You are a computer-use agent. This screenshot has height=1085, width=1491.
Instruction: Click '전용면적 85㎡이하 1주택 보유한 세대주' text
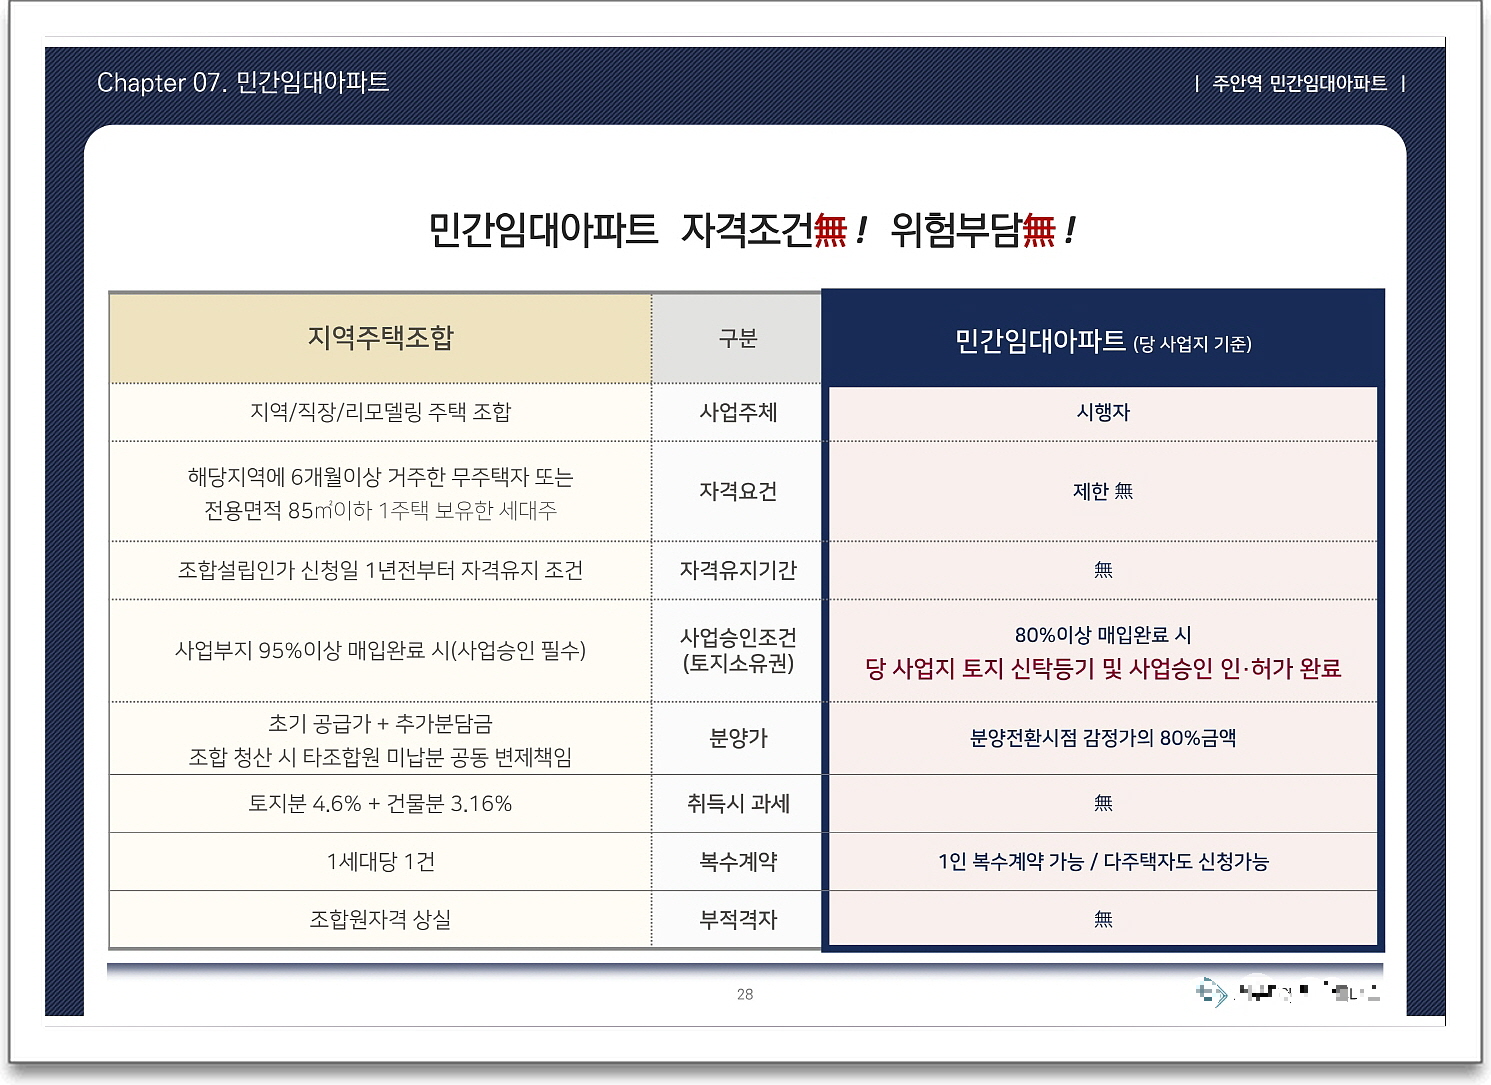coord(380,510)
